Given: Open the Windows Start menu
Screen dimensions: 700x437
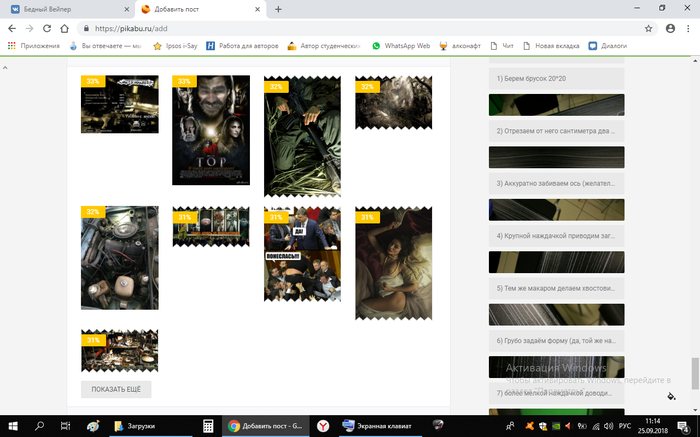Looking at the screenshot, I should [x=12, y=426].
